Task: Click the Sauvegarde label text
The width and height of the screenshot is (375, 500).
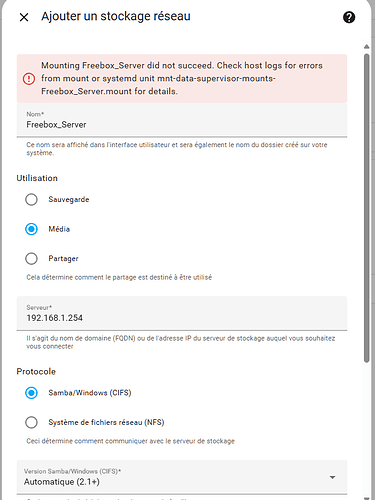Action: click(x=69, y=199)
